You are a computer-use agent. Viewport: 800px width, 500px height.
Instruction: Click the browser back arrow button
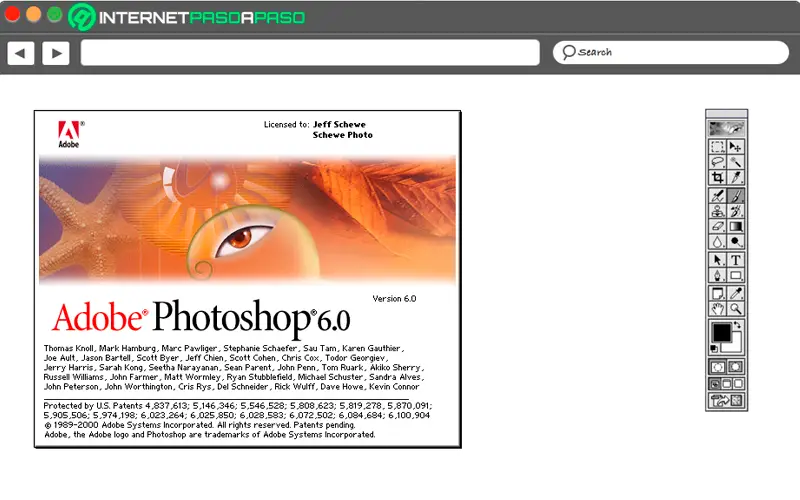point(21,53)
